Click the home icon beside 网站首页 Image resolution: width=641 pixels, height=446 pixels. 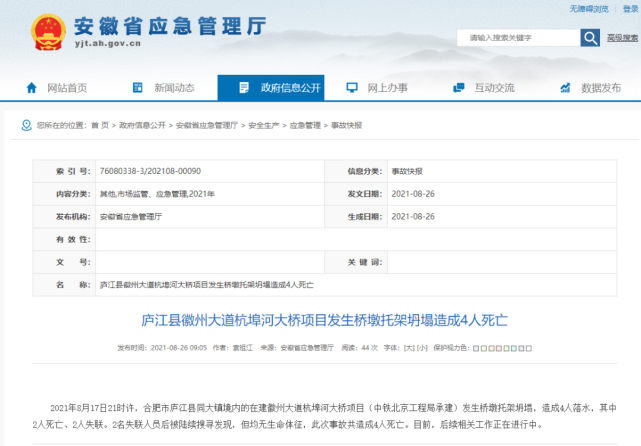coord(31,87)
